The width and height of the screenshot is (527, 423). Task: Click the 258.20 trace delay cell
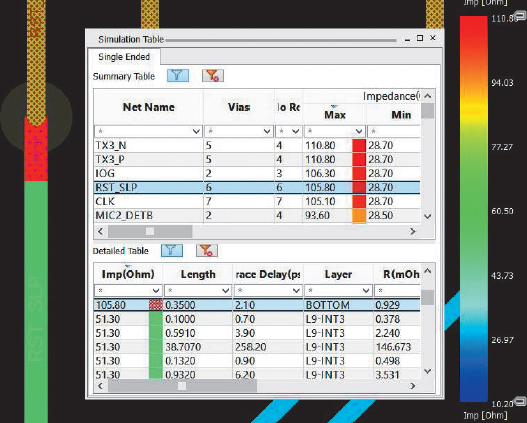268,347
